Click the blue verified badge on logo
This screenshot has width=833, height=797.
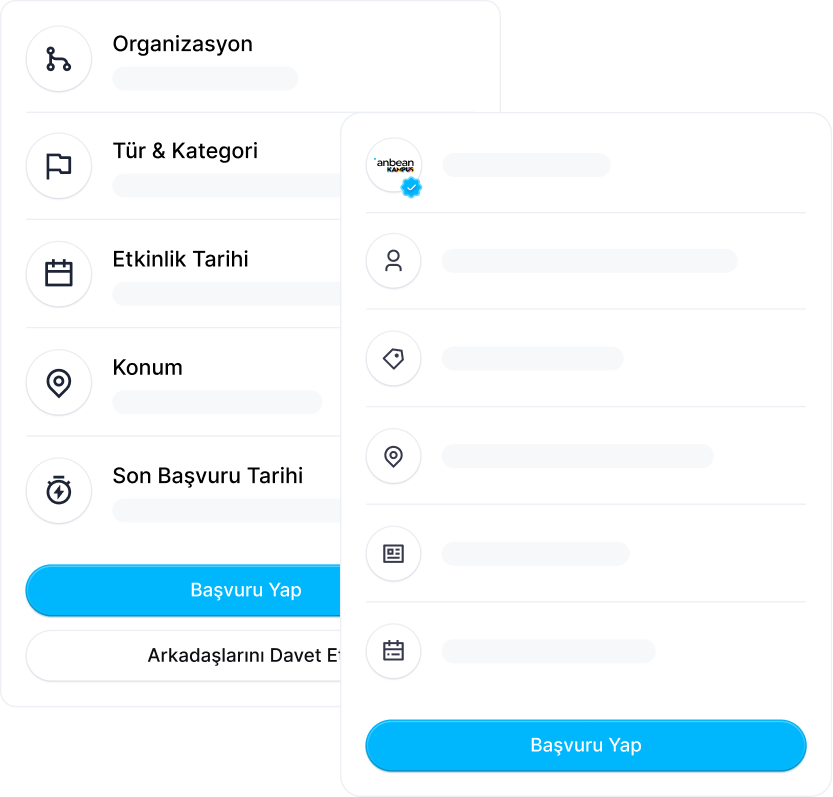click(x=411, y=188)
